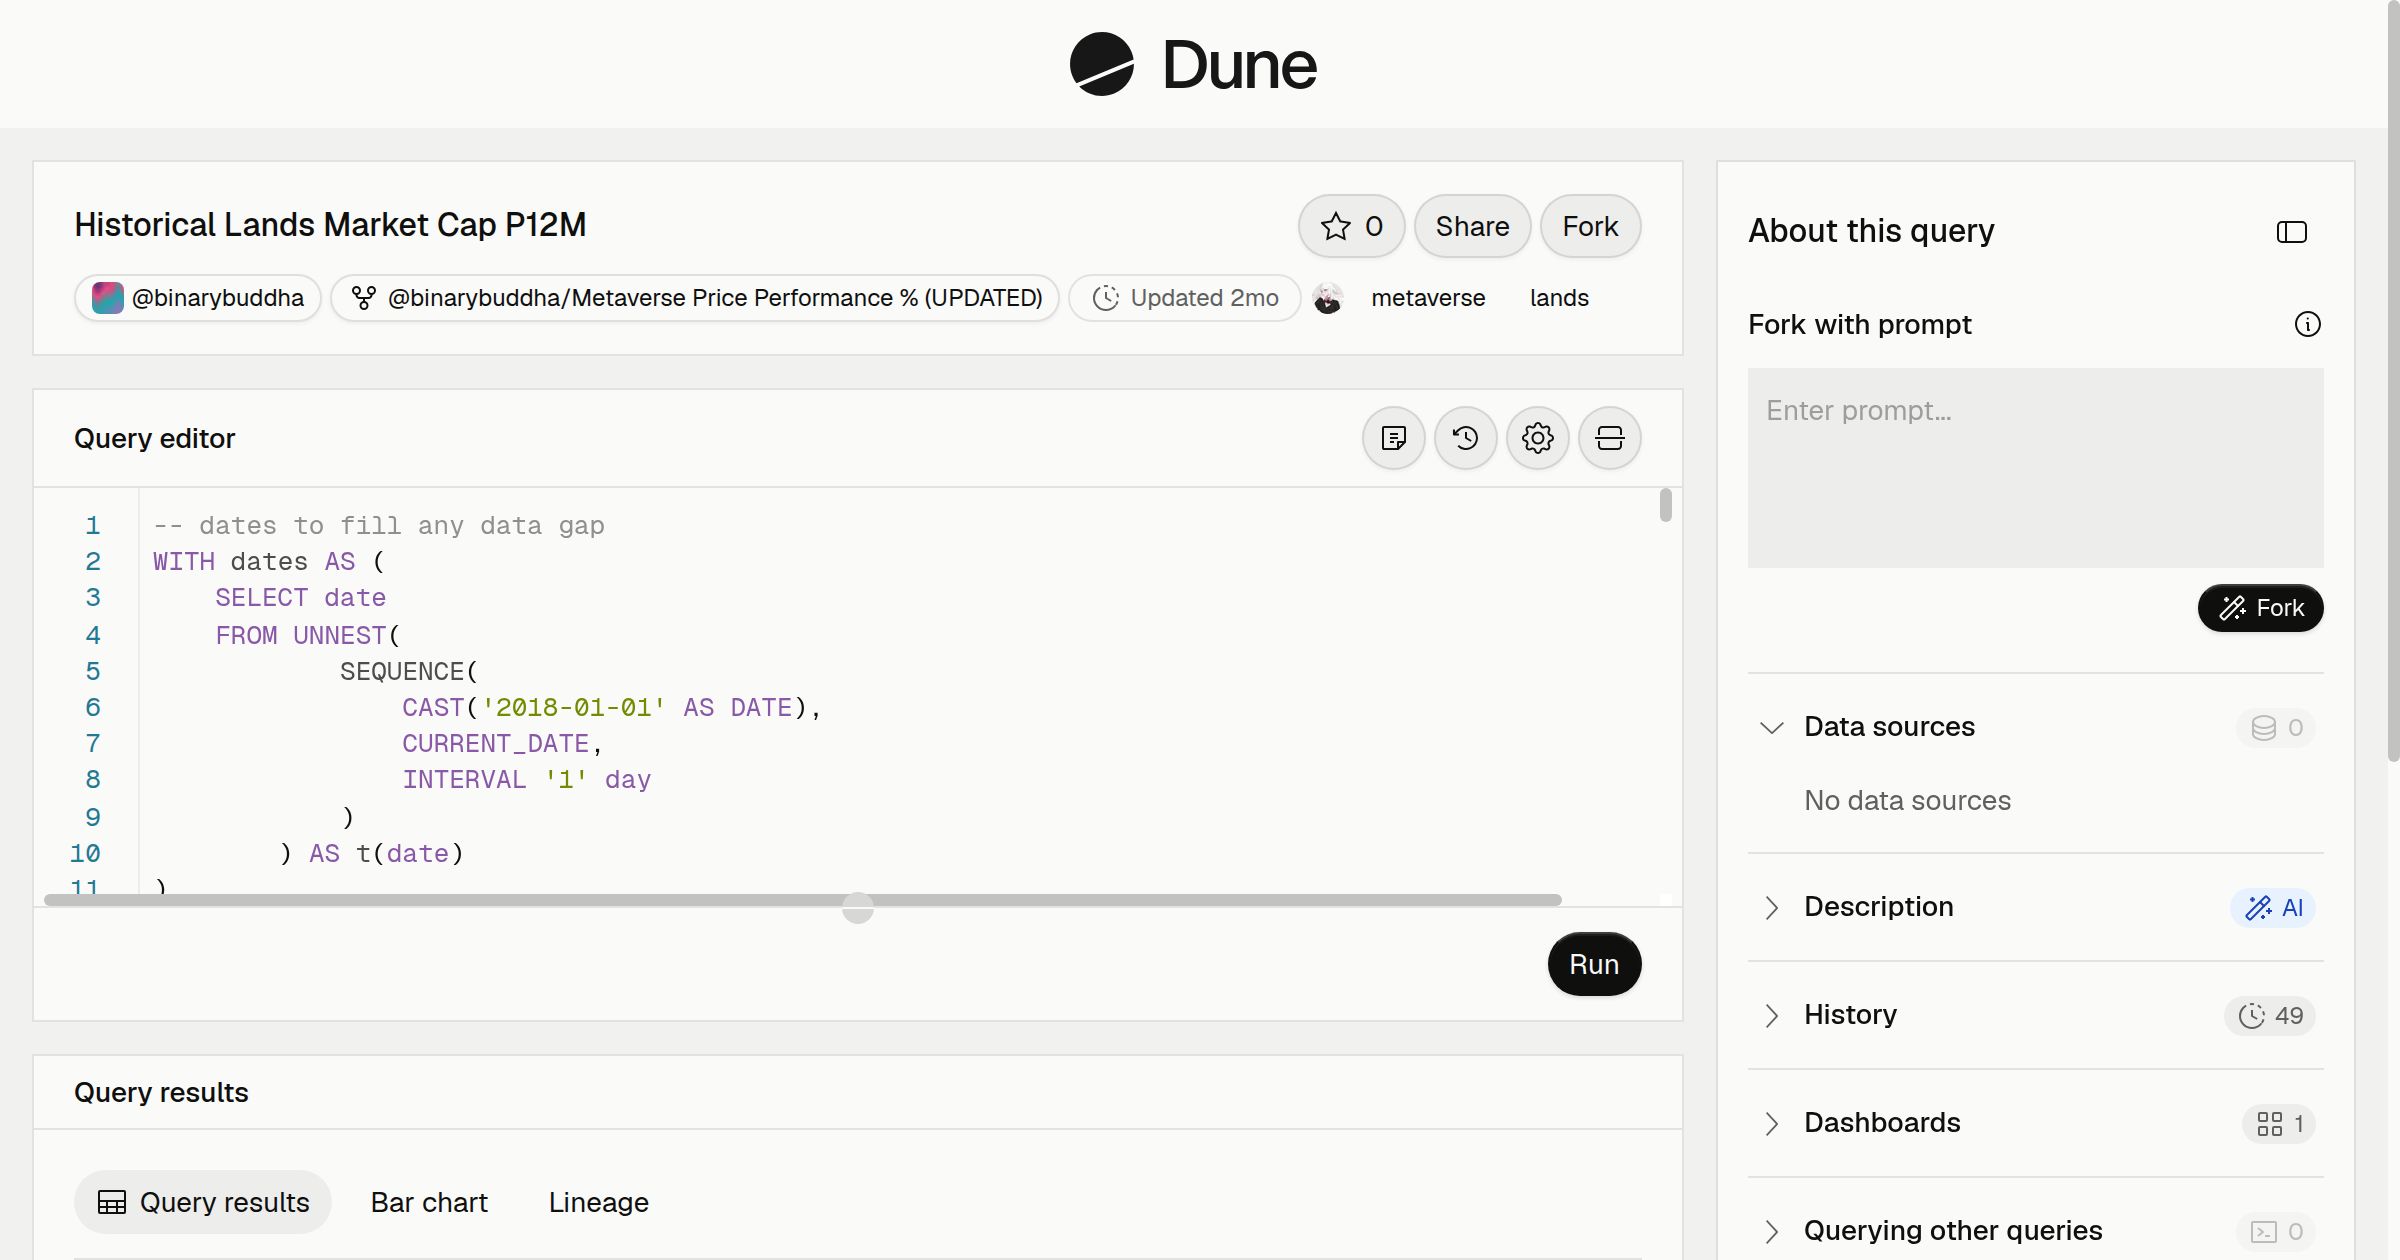The width and height of the screenshot is (2400, 1260).
Task: Grab the editor resize handle
Action: (x=858, y=908)
